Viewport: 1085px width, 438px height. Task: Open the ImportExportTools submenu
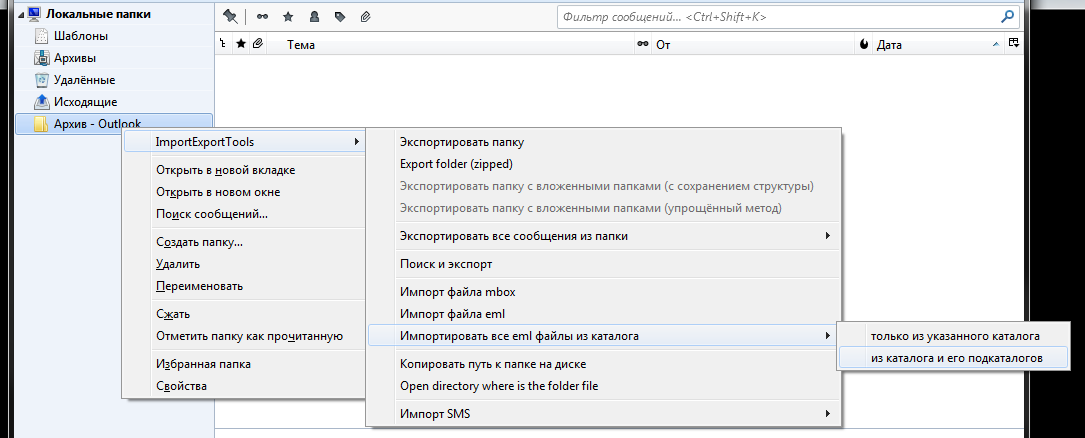coord(244,142)
